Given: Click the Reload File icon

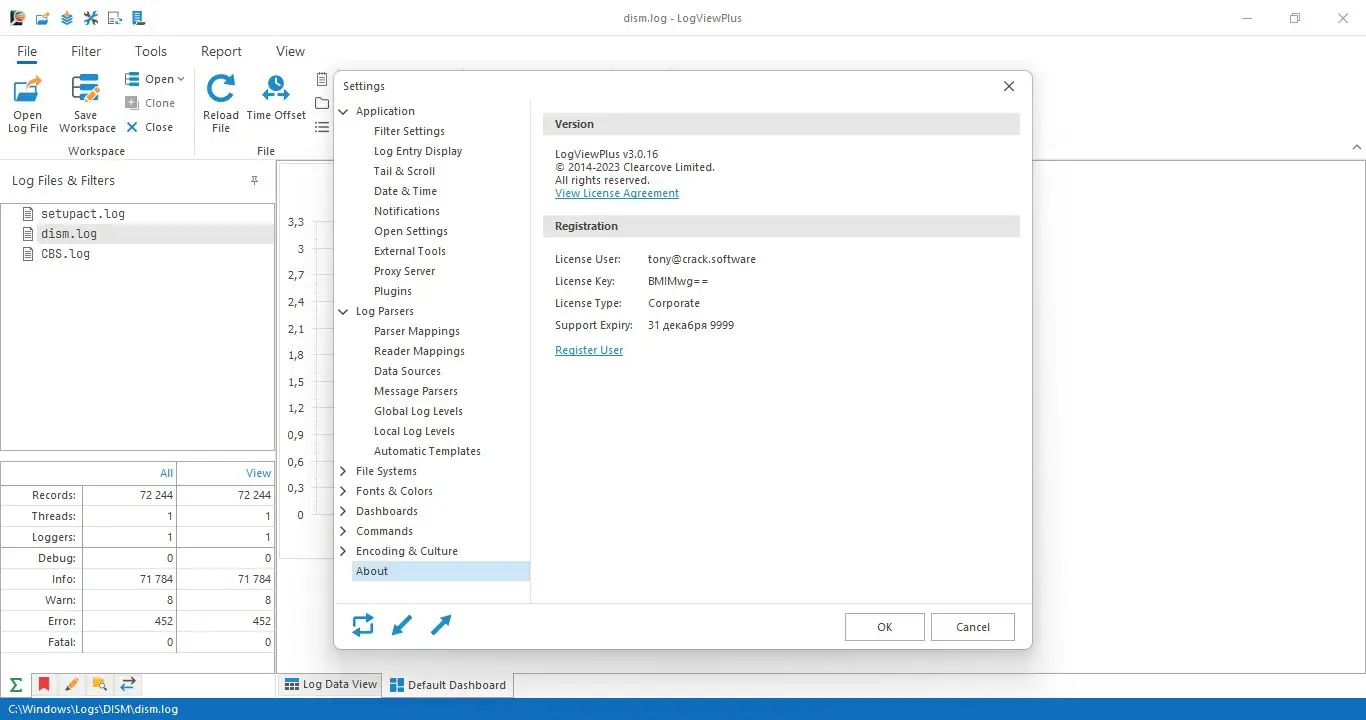Looking at the screenshot, I should tap(221, 89).
